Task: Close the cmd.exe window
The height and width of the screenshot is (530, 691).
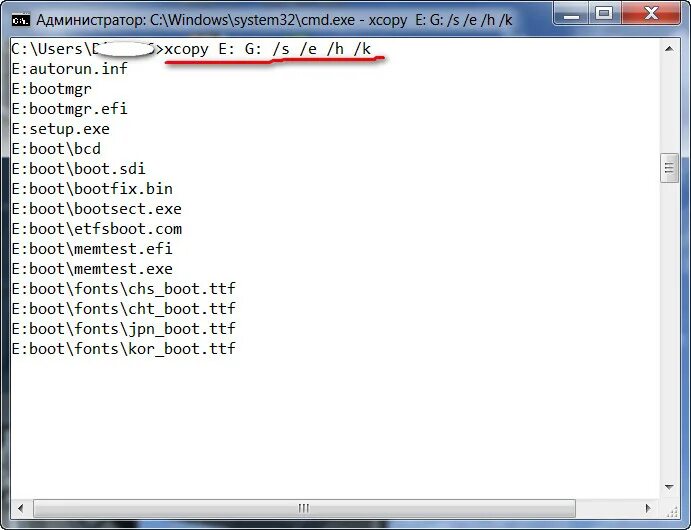Action: [651, 15]
